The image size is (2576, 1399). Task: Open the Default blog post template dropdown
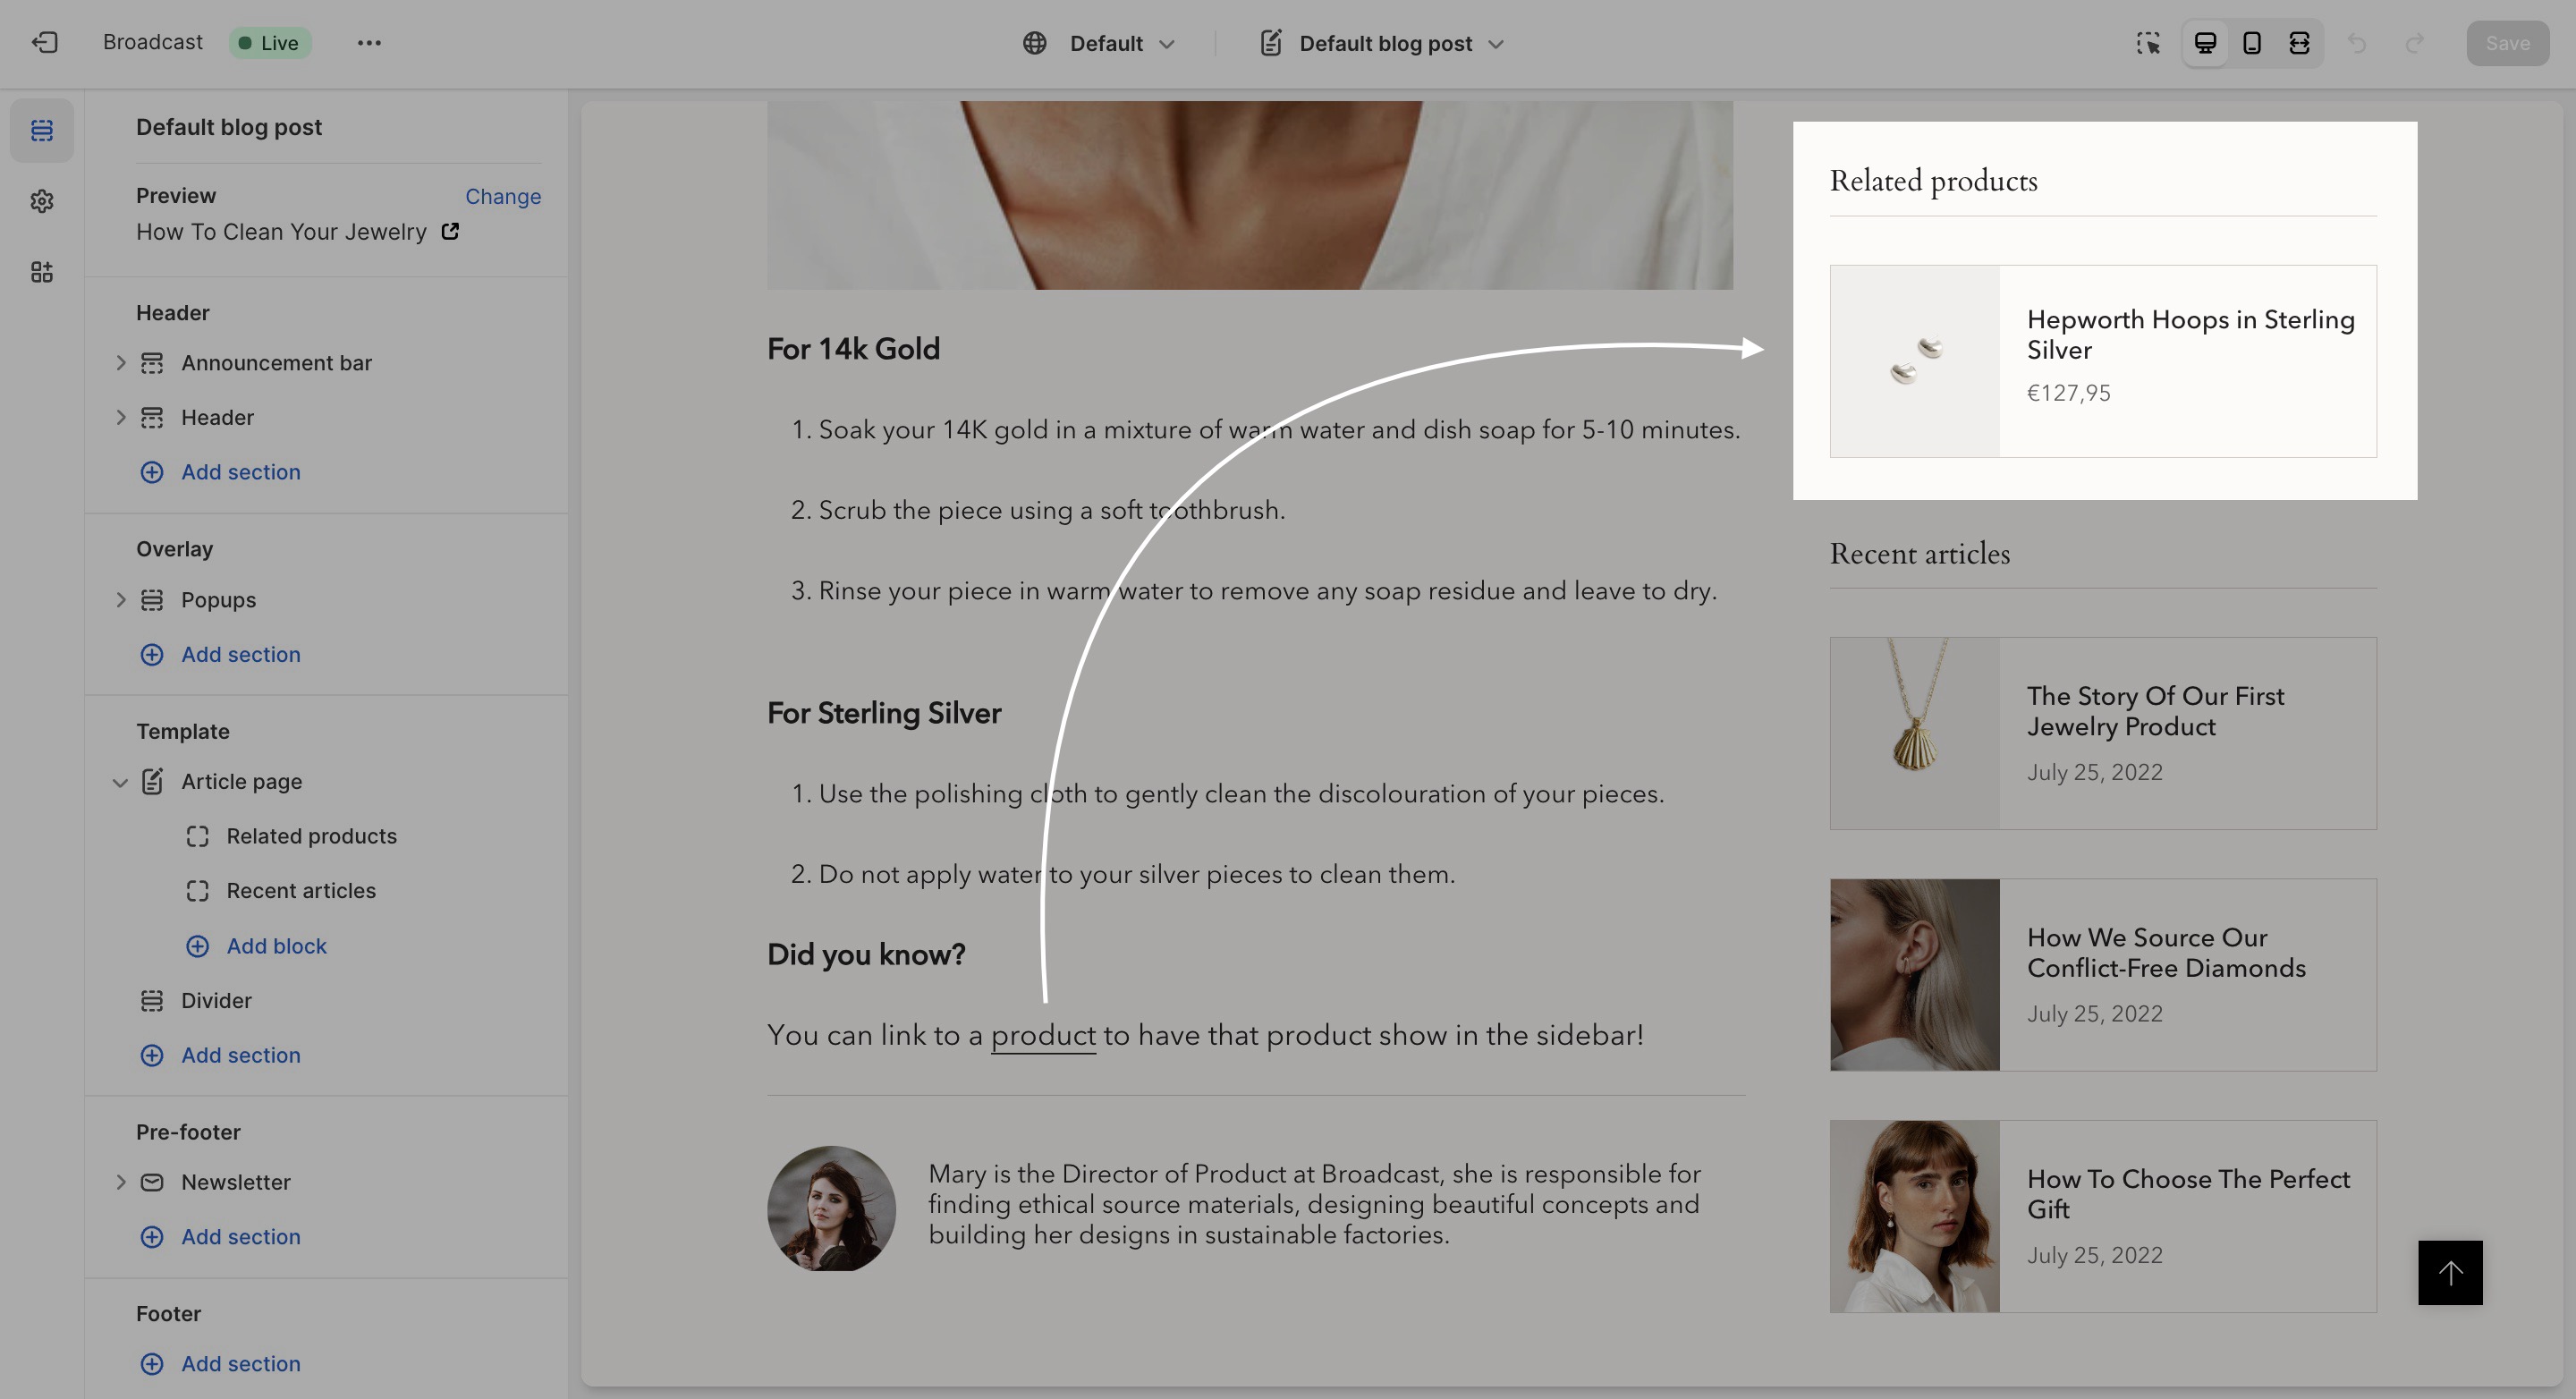point(1383,43)
